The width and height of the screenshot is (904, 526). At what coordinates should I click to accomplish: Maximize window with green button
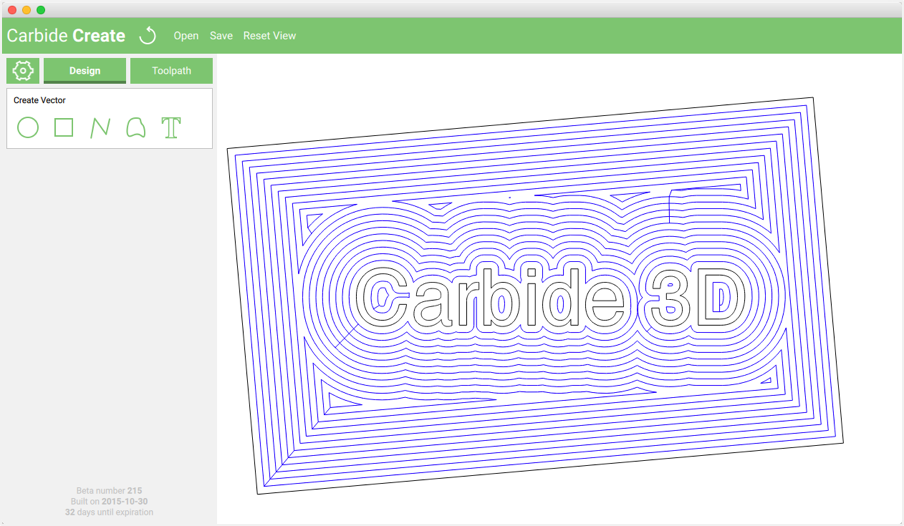point(41,10)
